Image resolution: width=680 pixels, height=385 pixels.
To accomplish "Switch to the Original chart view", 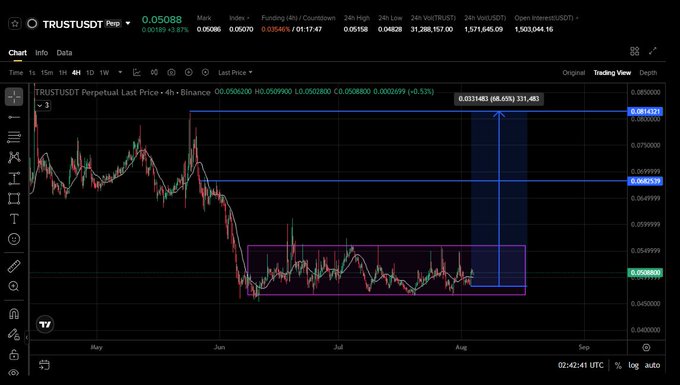I will click(574, 72).
